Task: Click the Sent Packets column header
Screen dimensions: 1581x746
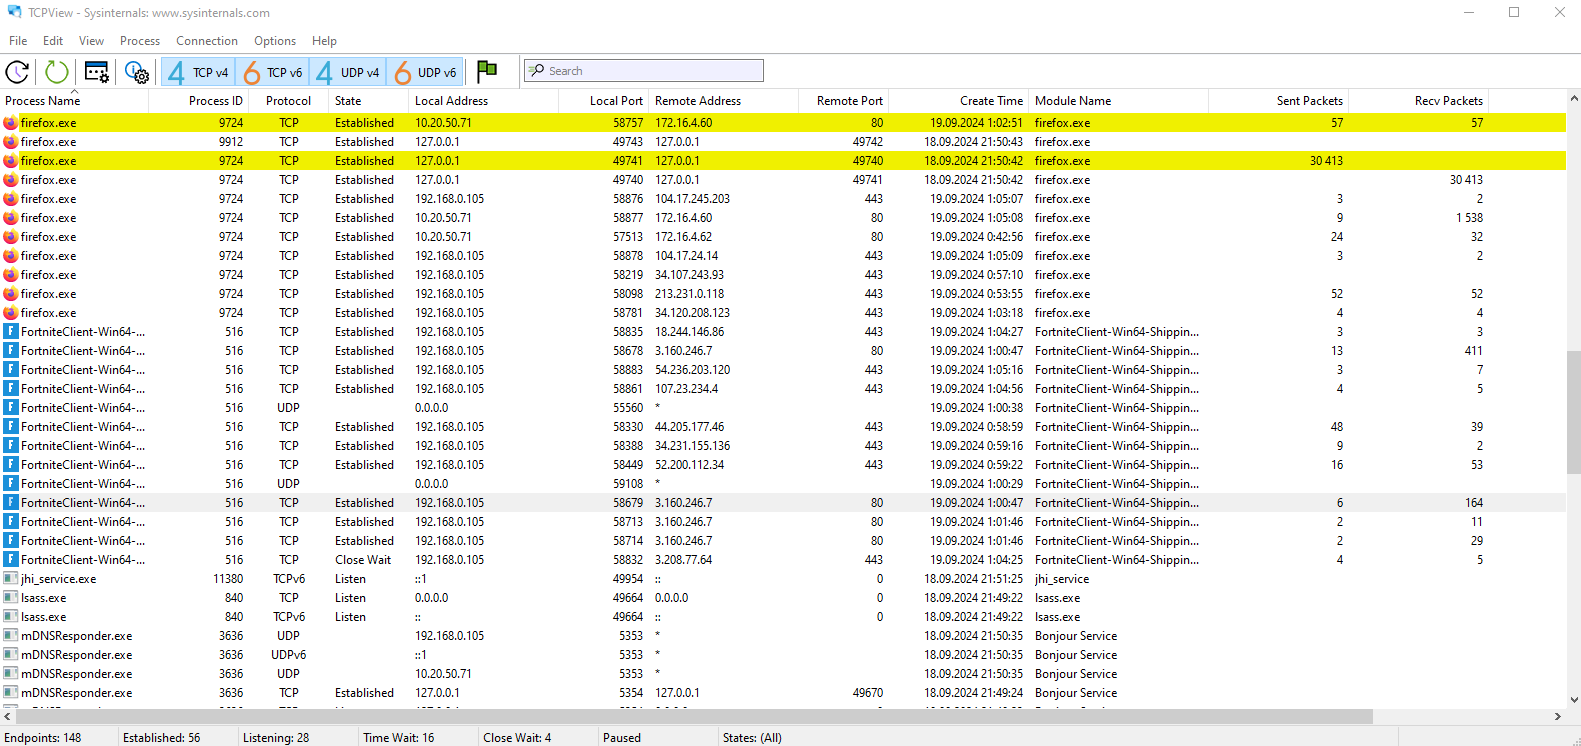Action: (1309, 101)
